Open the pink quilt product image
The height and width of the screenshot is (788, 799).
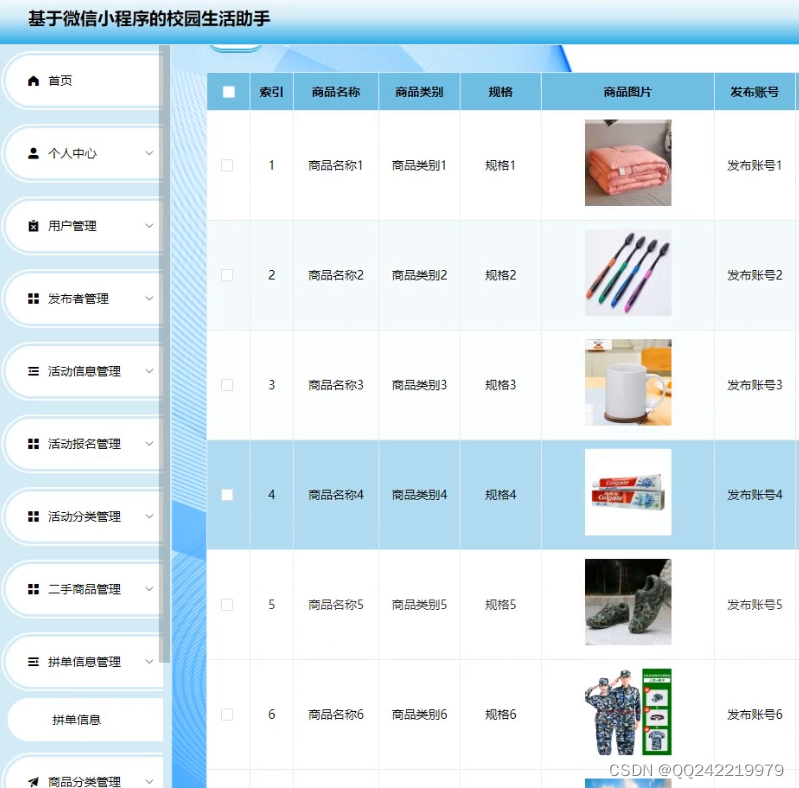pos(628,163)
